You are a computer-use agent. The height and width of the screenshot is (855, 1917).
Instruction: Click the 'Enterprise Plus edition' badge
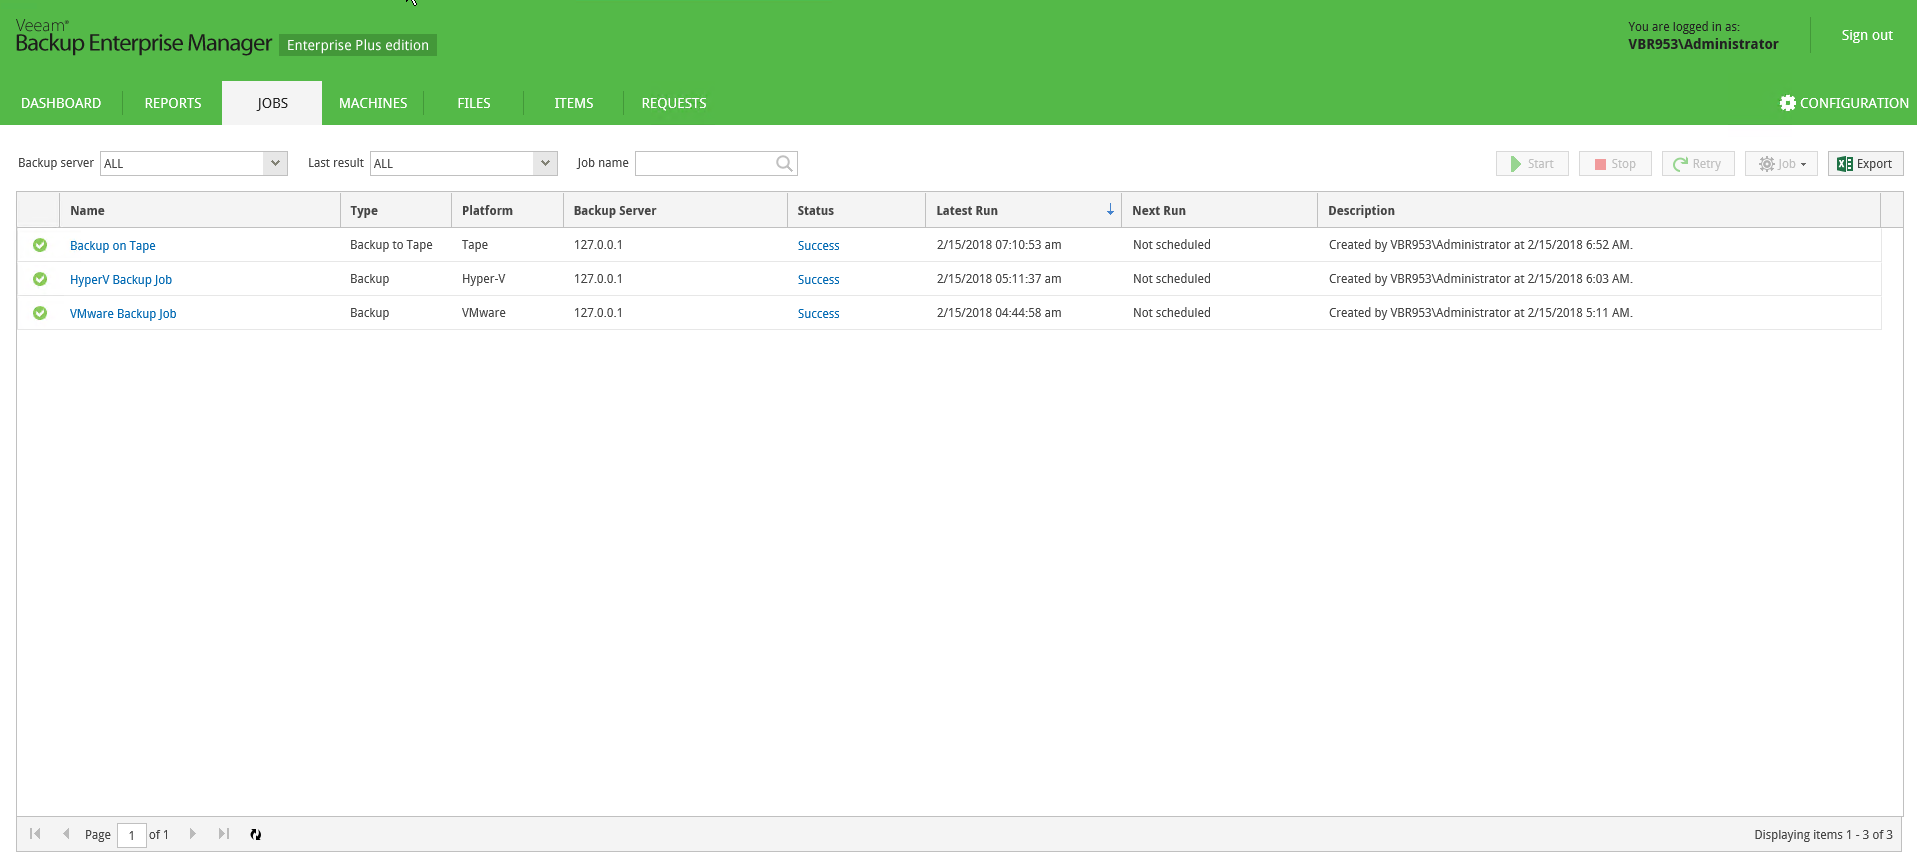point(358,45)
